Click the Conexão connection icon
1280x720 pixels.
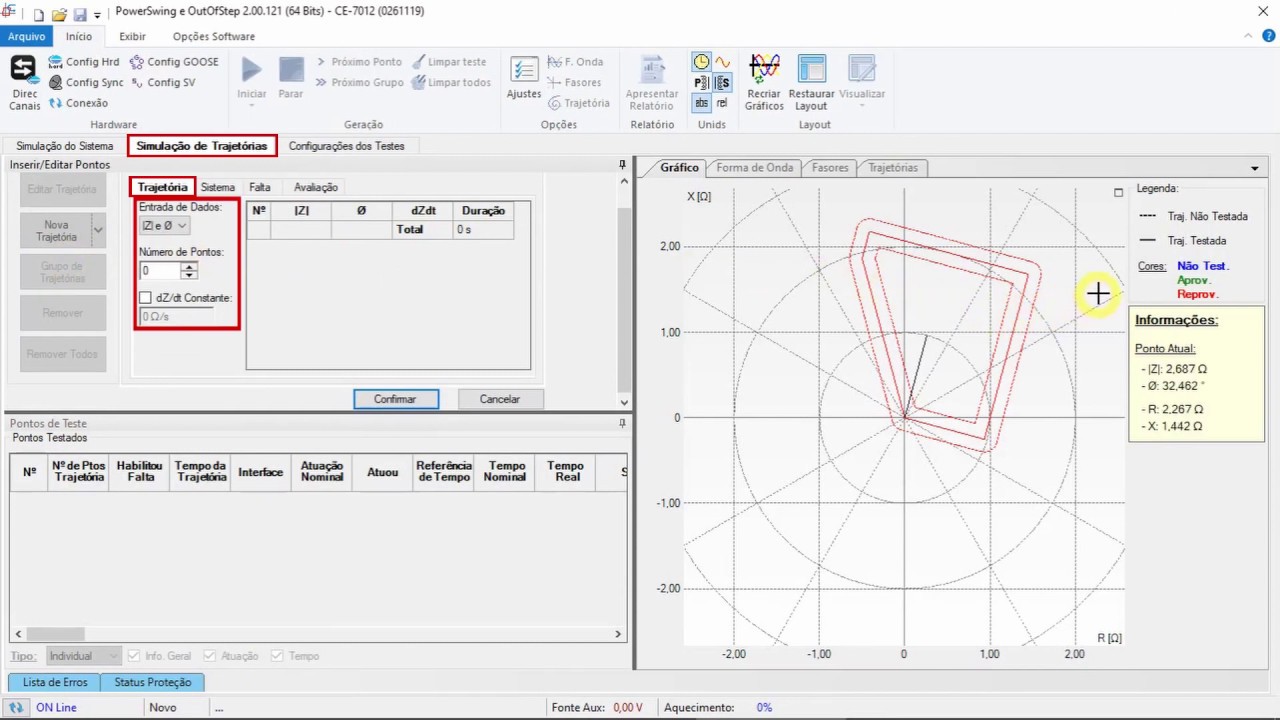pos(56,103)
